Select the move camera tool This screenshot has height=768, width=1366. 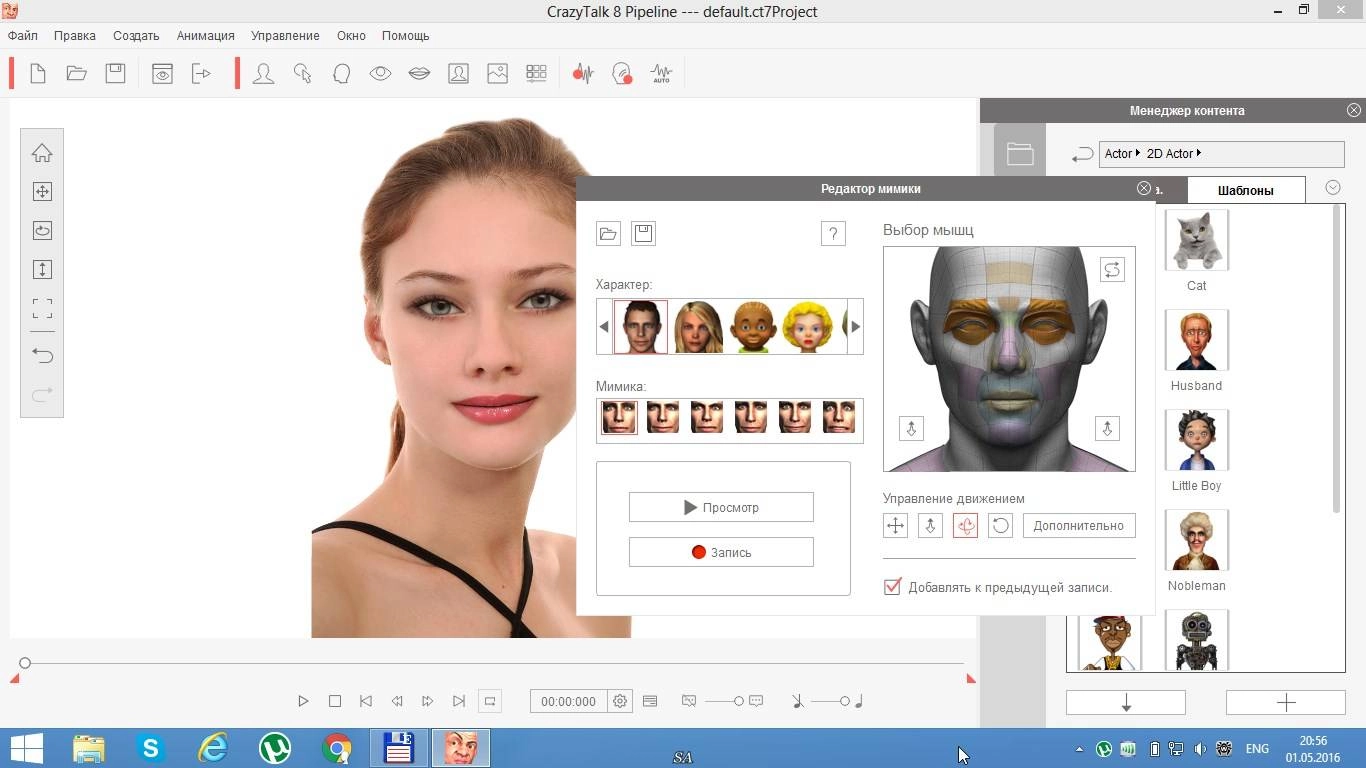tap(42, 192)
